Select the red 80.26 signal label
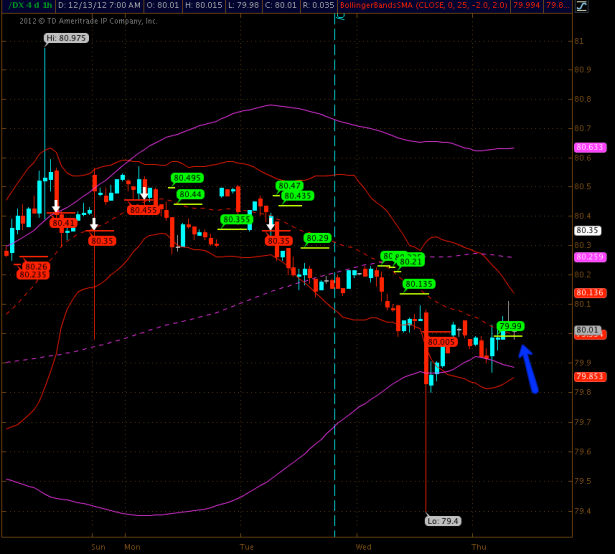Image resolution: width=615 pixels, height=554 pixels. pyautogui.click(x=36, y=266)
